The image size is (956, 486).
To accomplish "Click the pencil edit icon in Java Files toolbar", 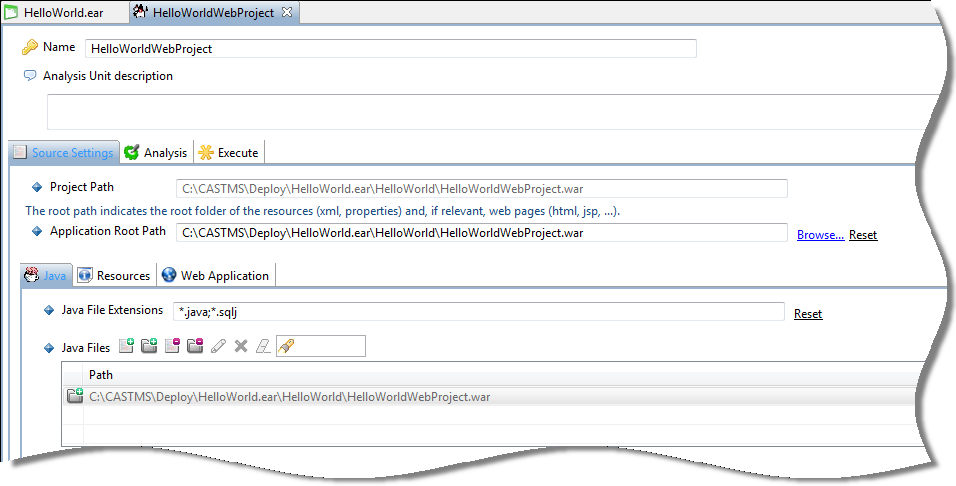I will click(x=218, y=346).
